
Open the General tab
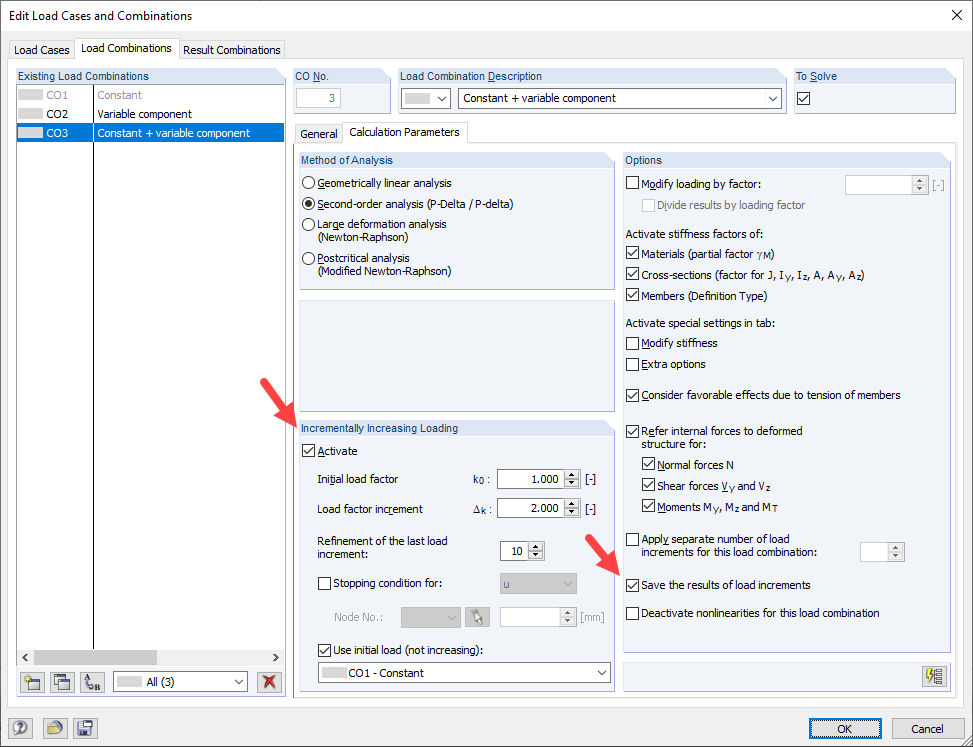point(318,132)
